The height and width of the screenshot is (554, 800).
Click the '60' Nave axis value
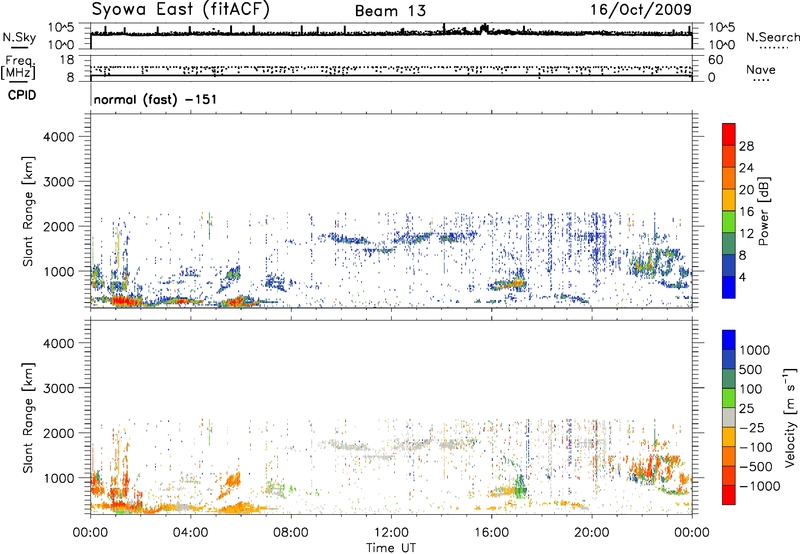pyautogui.click(x=715, y=60)
